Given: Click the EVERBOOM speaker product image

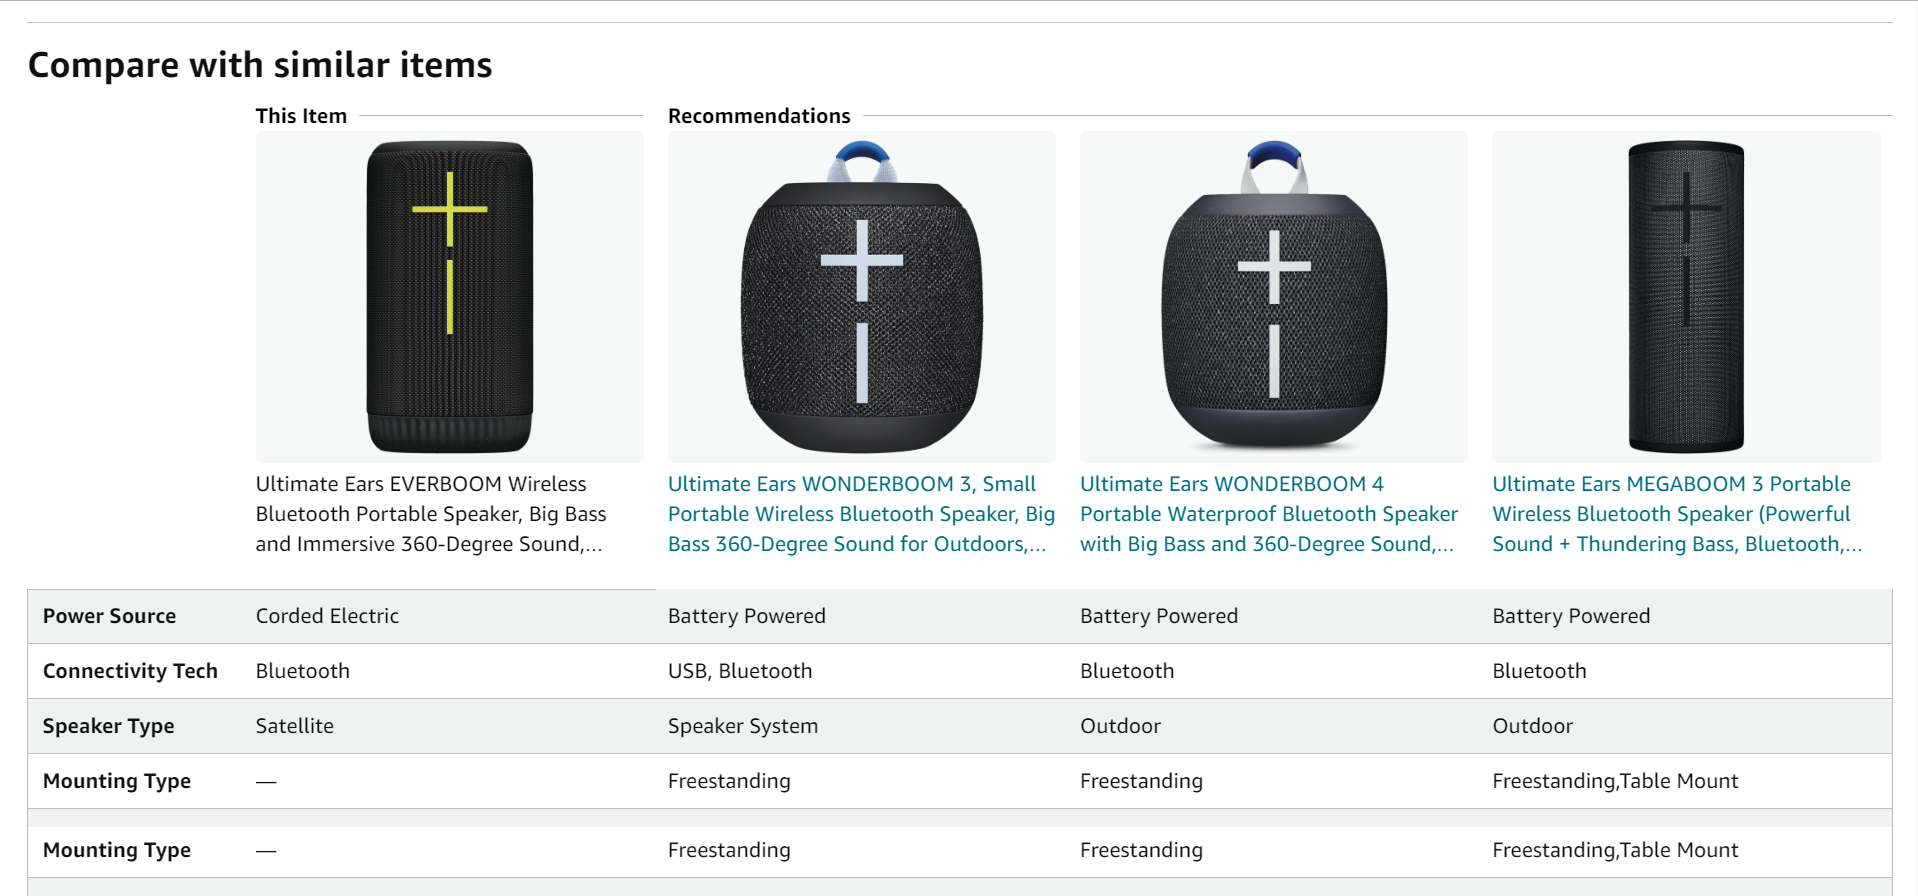Looking at the screenshot, I should coord(449,297).
